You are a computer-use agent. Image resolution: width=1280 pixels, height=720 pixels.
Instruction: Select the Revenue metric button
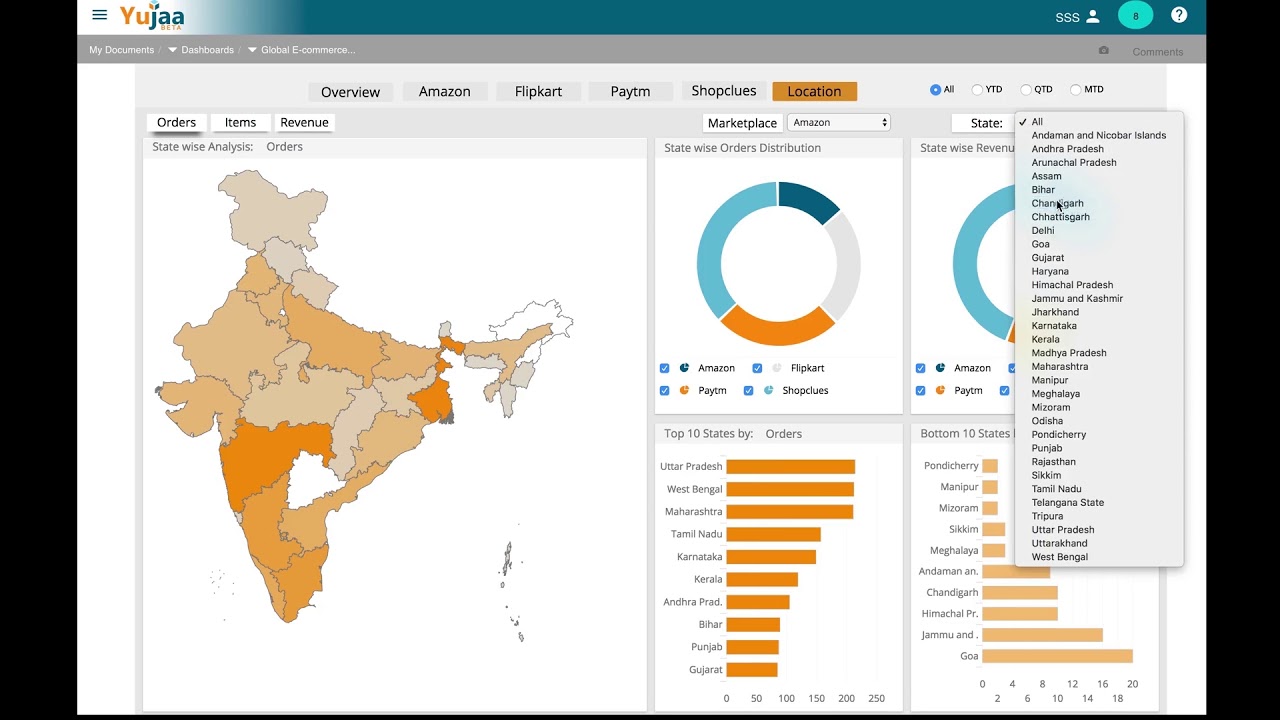point(304,122)
